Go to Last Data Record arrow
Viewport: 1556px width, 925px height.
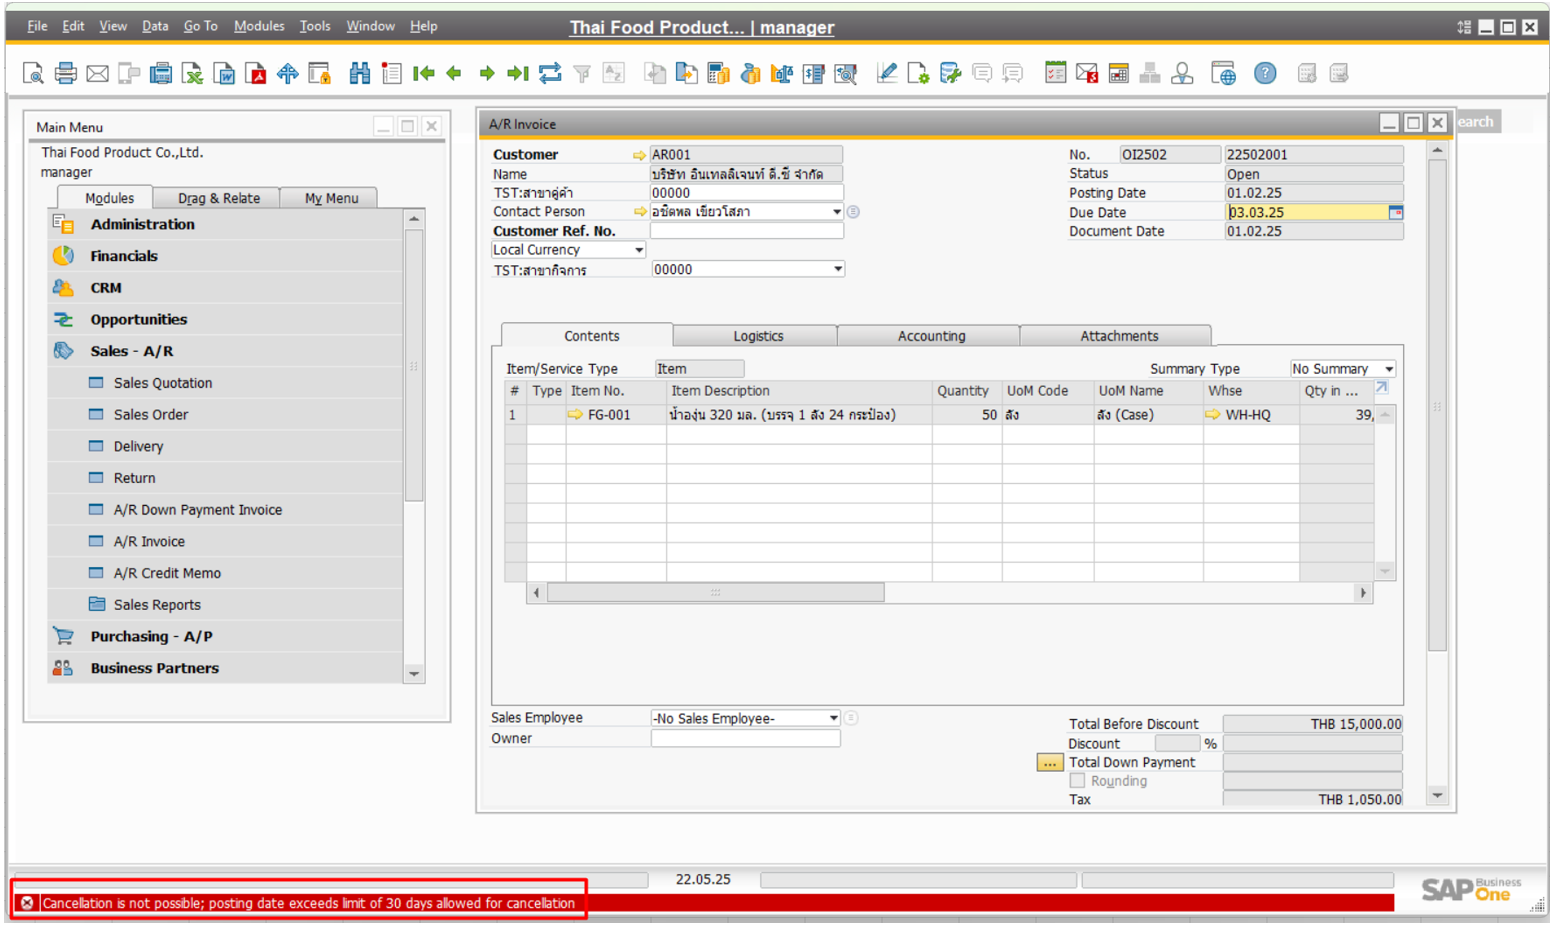coord(518,73)
